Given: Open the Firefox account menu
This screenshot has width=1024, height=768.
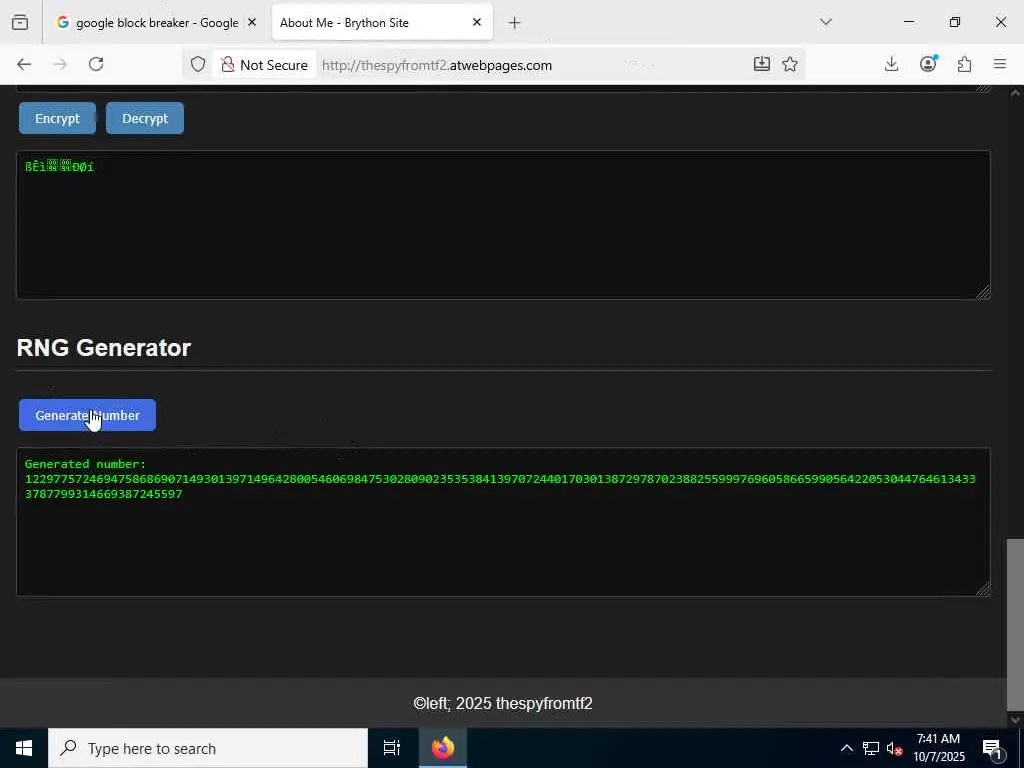Looking at the screenshot, I should (928, 64).
